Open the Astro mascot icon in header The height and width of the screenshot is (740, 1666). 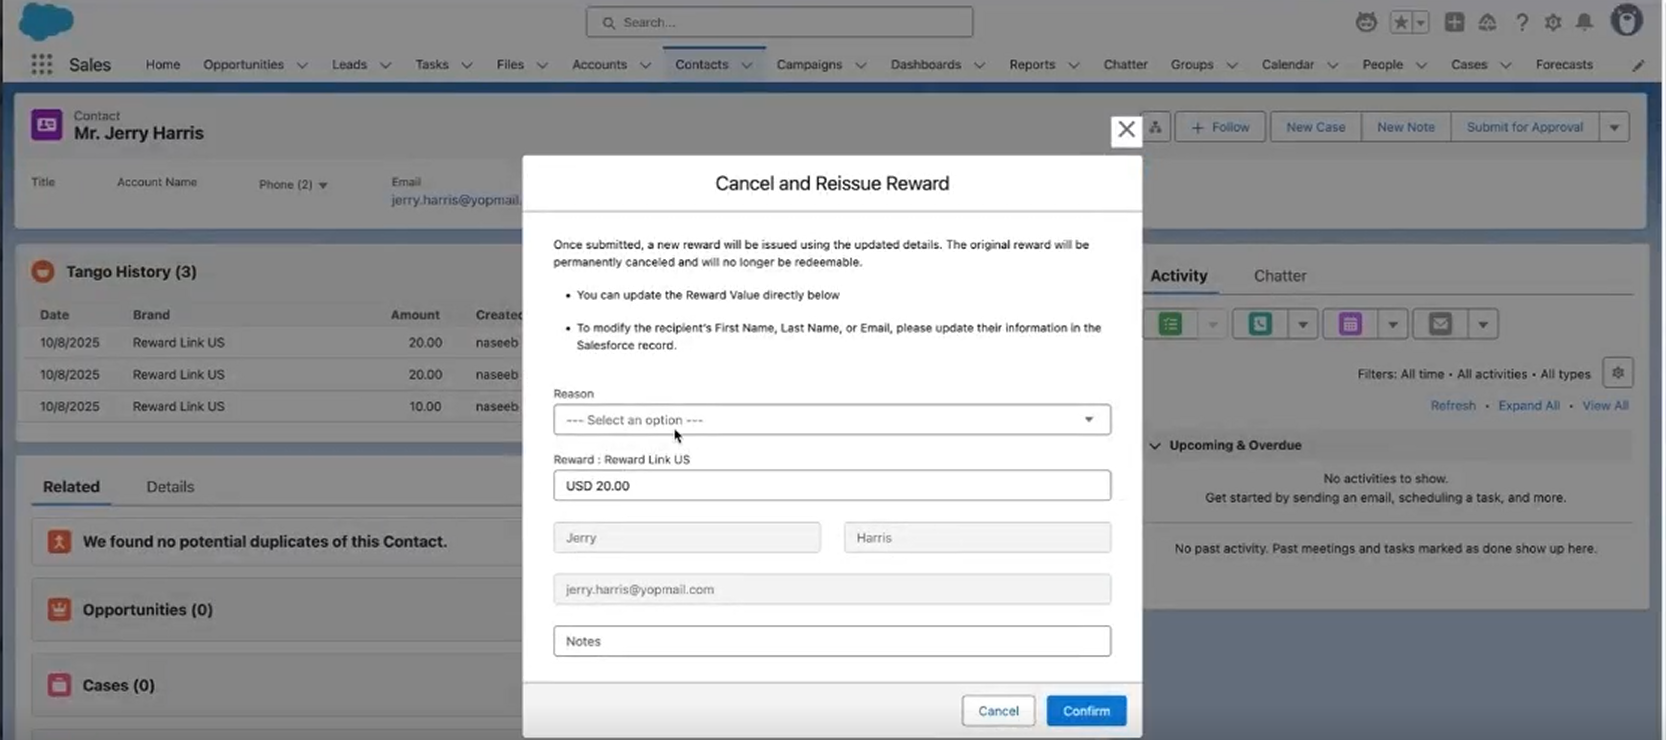[x=1366, y=22]
